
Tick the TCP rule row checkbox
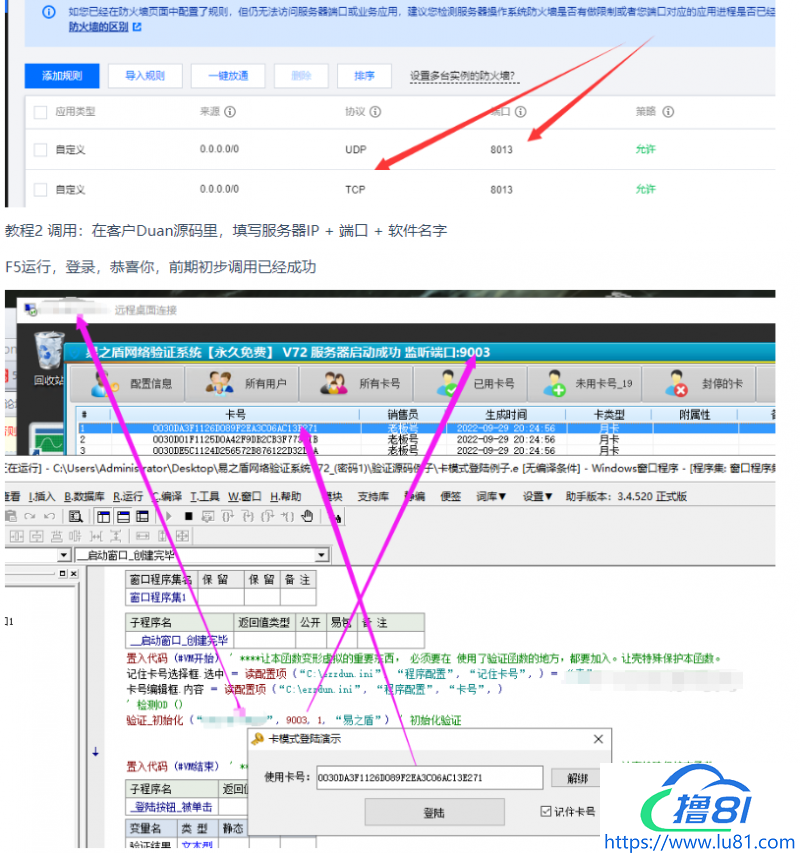pyautogui.click(x=40, y=189)
